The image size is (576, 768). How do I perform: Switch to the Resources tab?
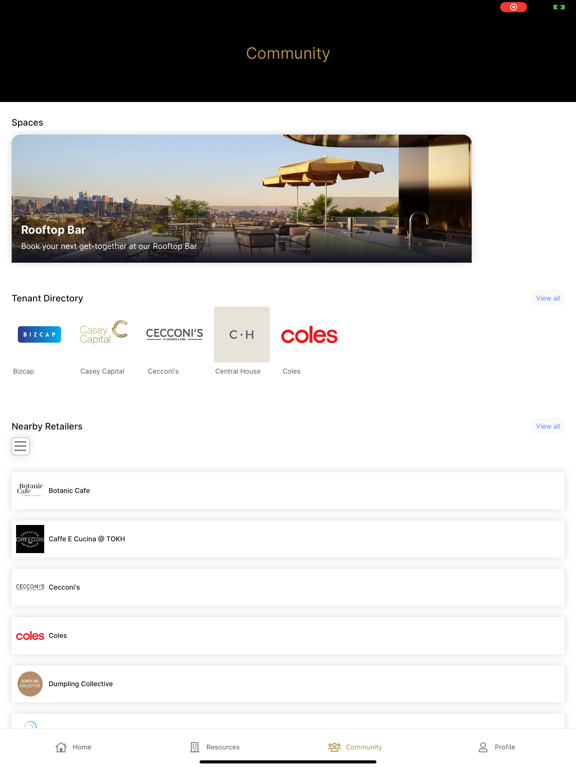(x=215, y=747)
